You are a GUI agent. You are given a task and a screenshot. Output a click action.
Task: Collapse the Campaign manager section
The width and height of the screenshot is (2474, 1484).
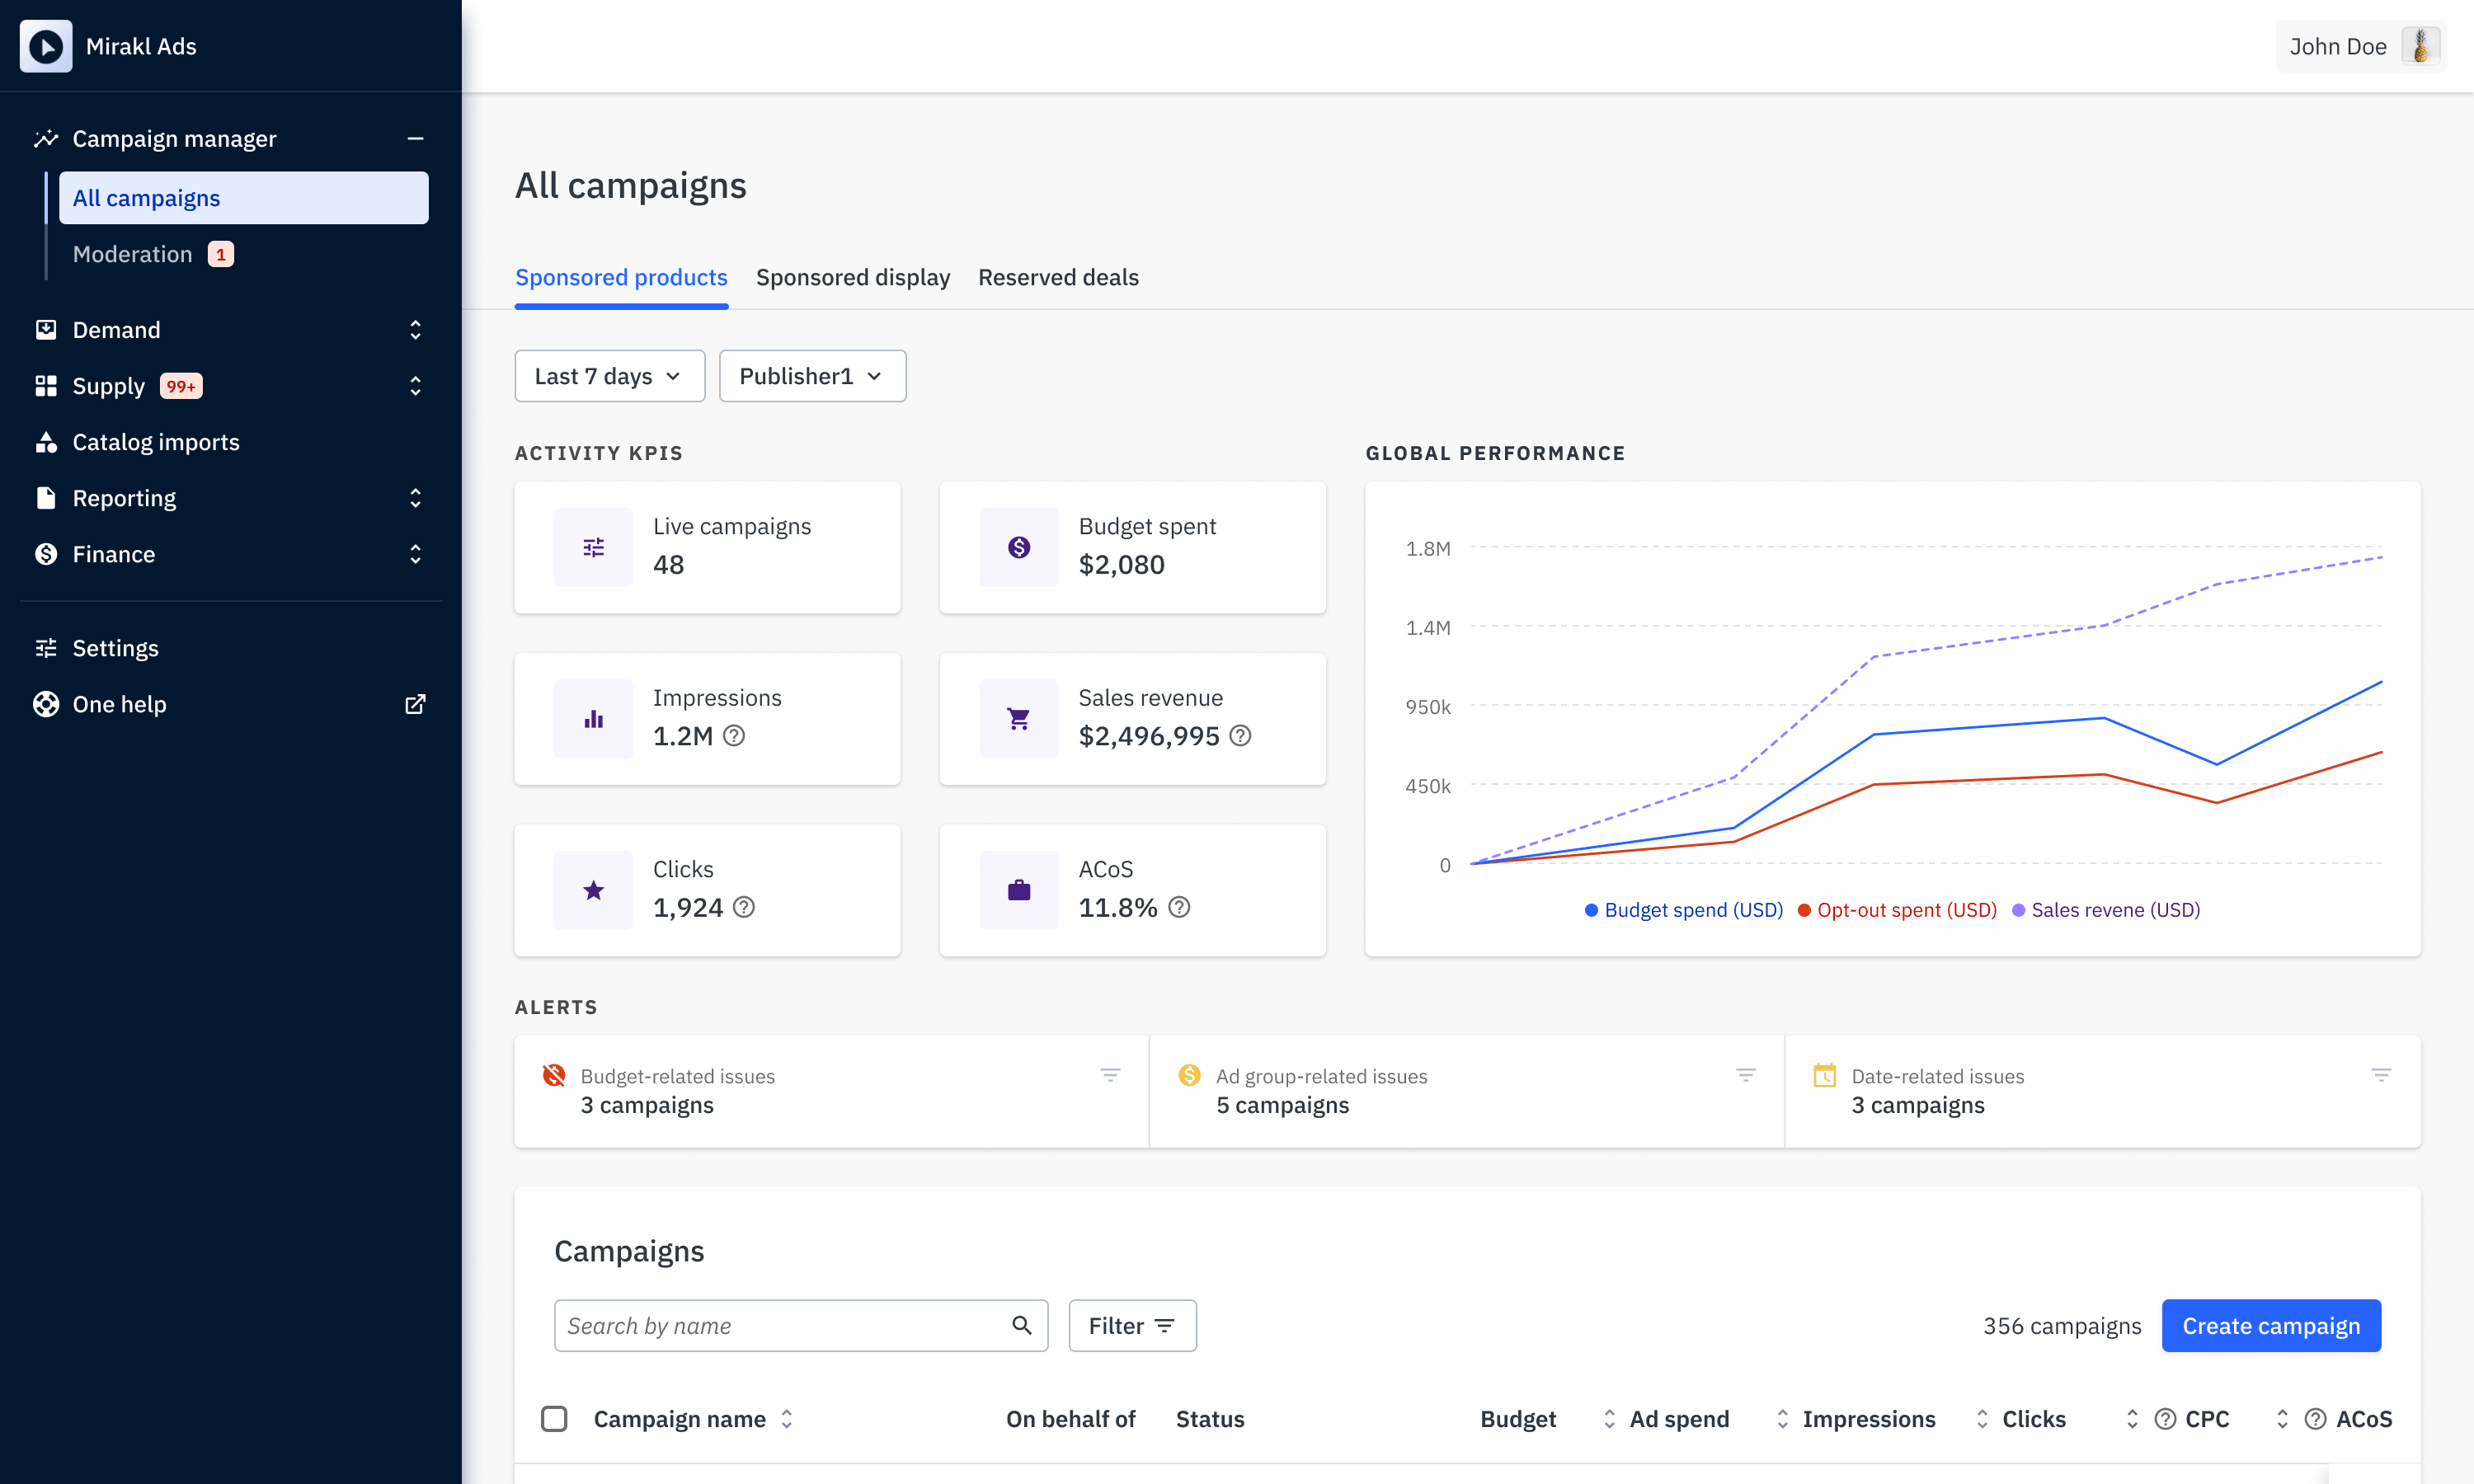(415, 139)
